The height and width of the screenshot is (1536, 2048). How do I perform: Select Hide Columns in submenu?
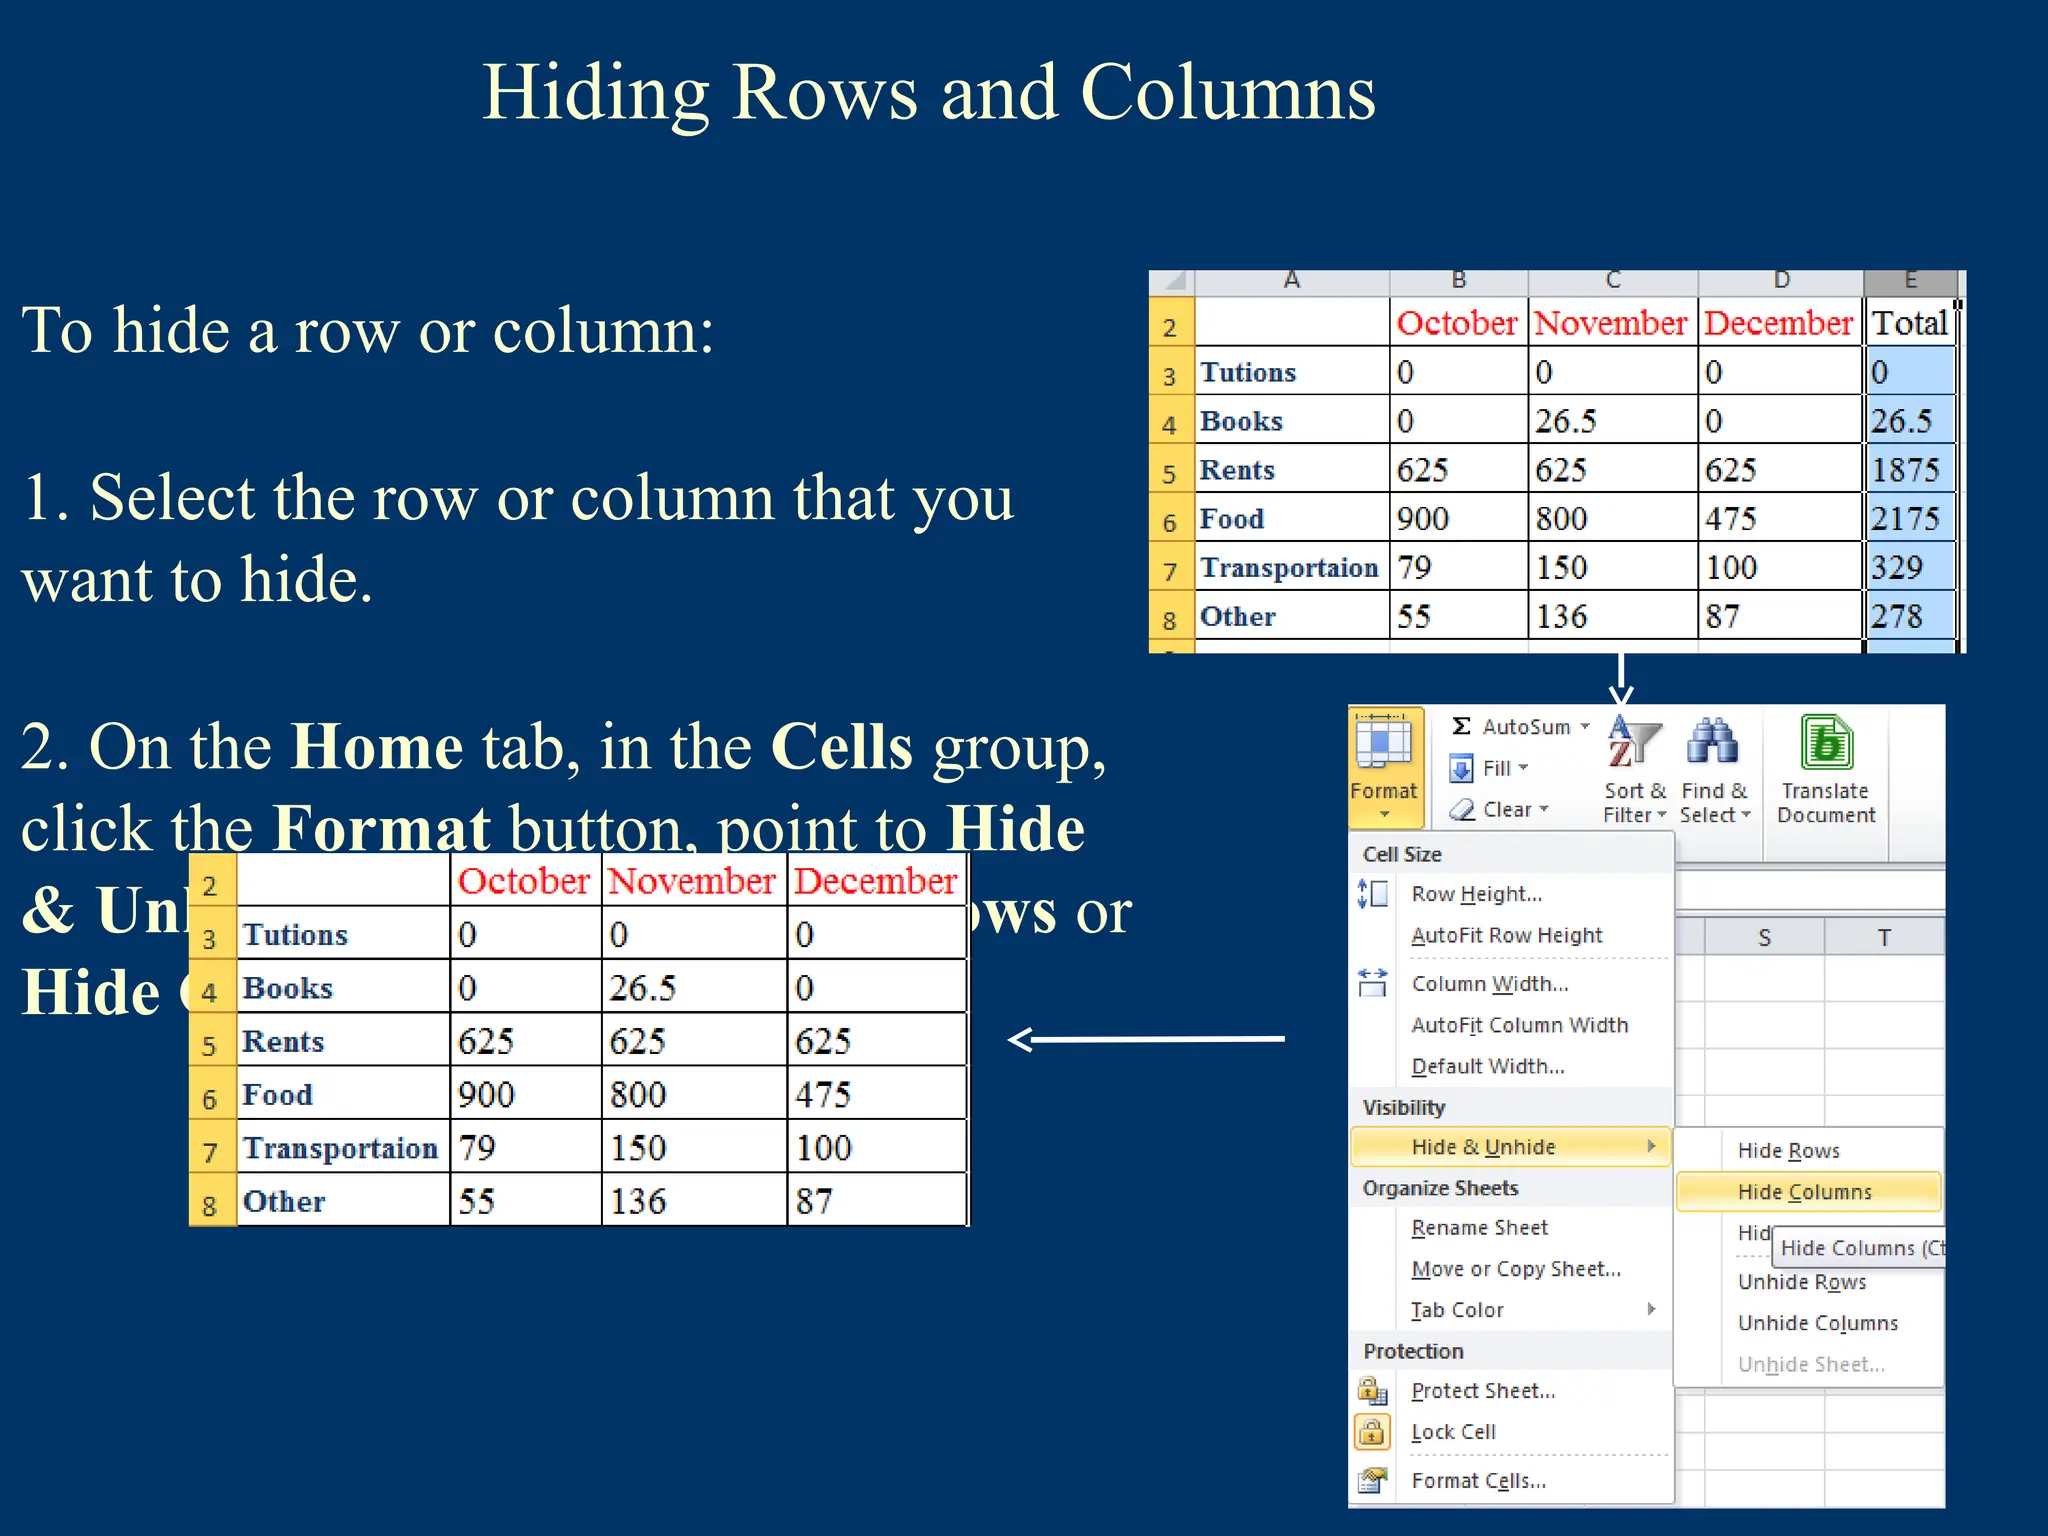tap(1808, 1191)
